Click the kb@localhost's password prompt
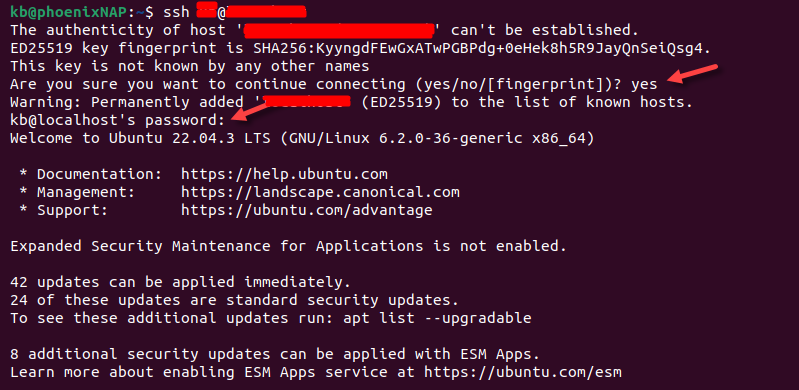The width and height of the screenshot is (799, 390). [117, 120]
